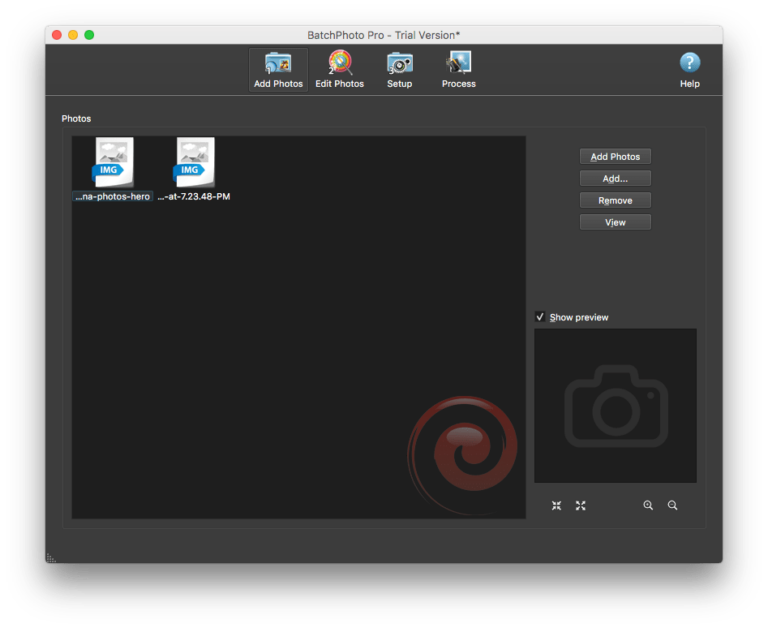Remove the selected photo with Remove button
This screenshot has height=628, width=768.
615,200
